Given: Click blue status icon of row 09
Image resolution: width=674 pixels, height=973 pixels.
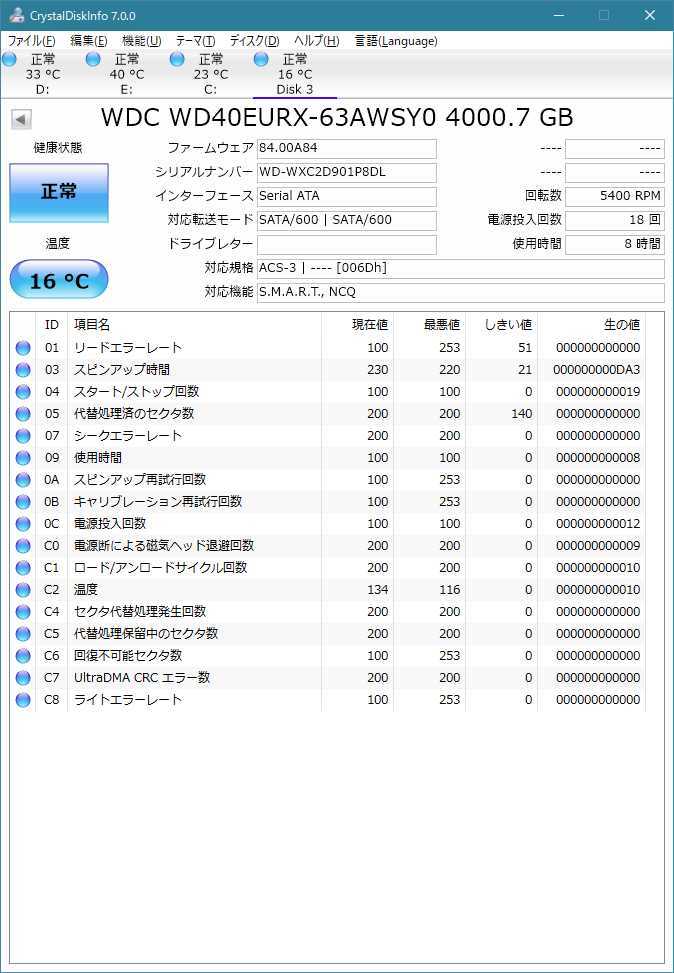Looking at the screenshot, I should pos(23,458).
